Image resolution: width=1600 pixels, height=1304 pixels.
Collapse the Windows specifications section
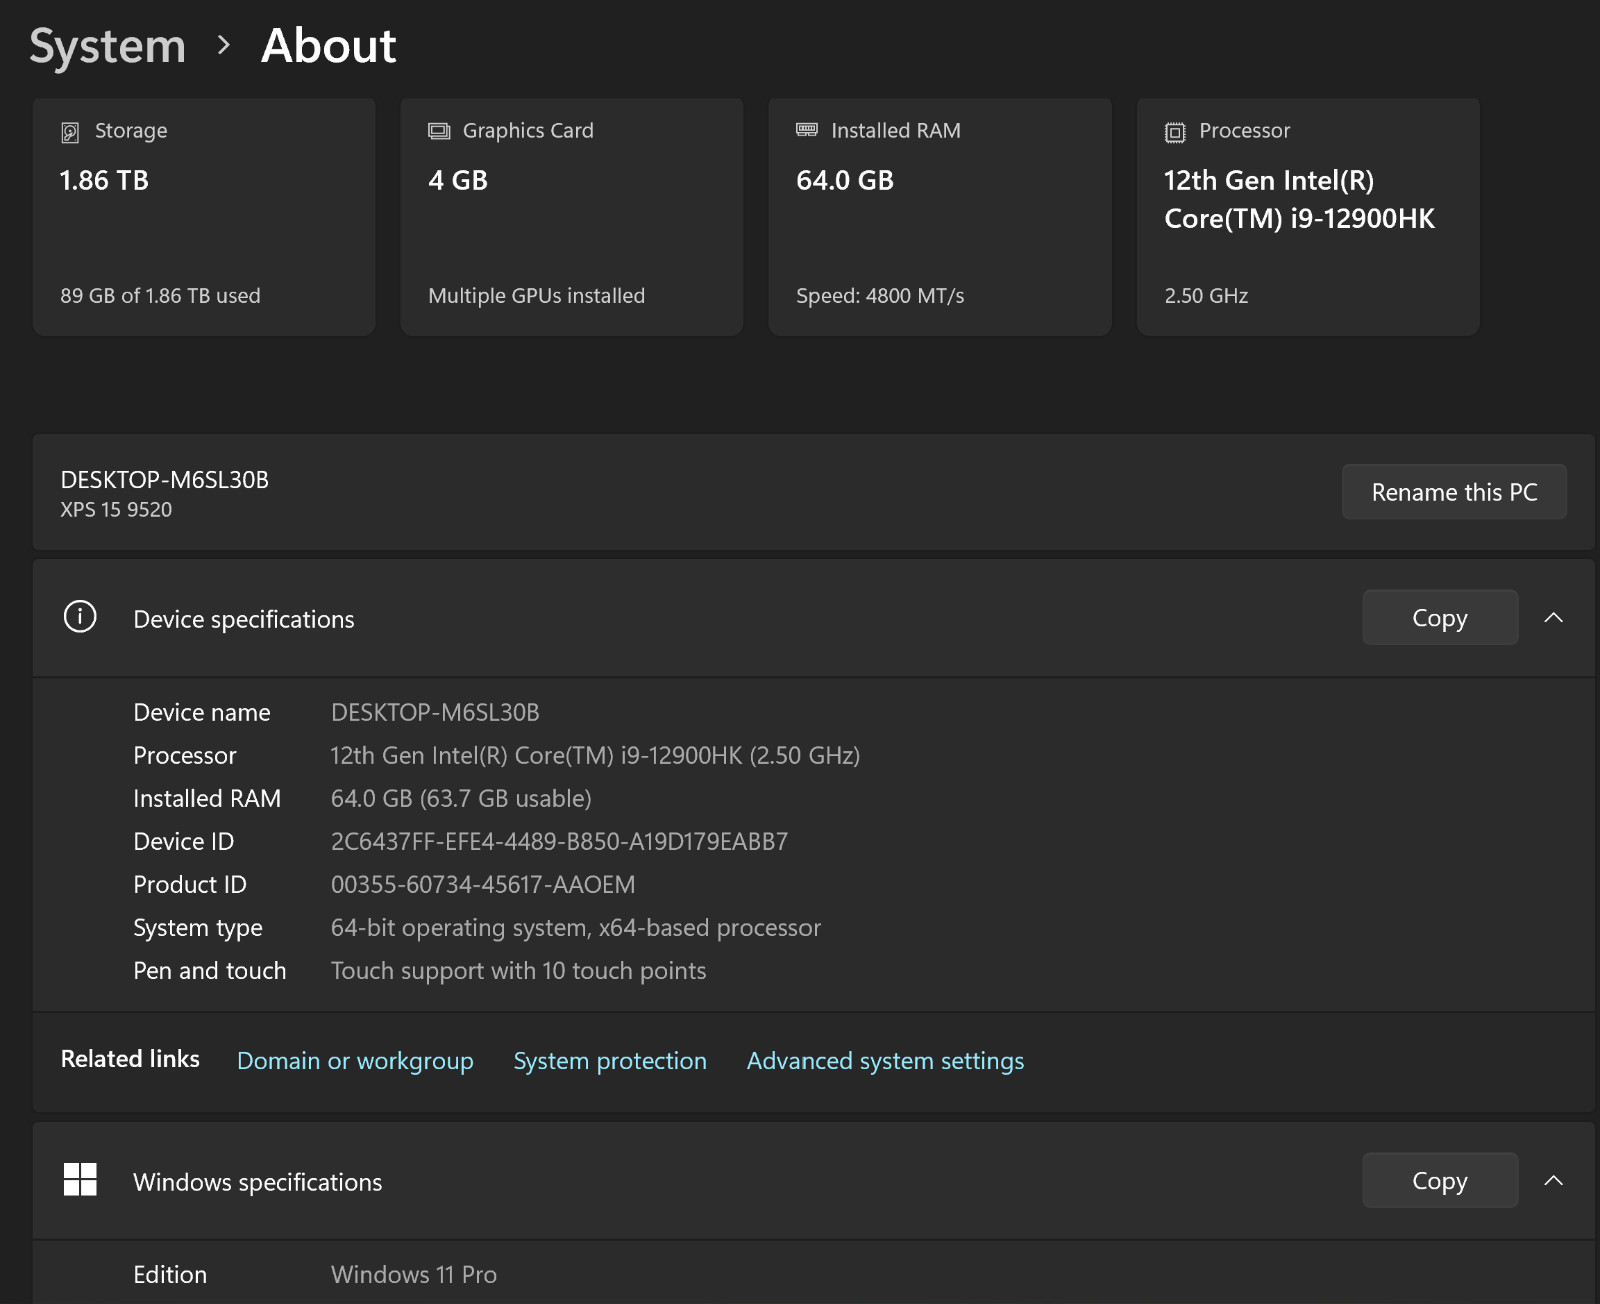coord(1553,1180)
